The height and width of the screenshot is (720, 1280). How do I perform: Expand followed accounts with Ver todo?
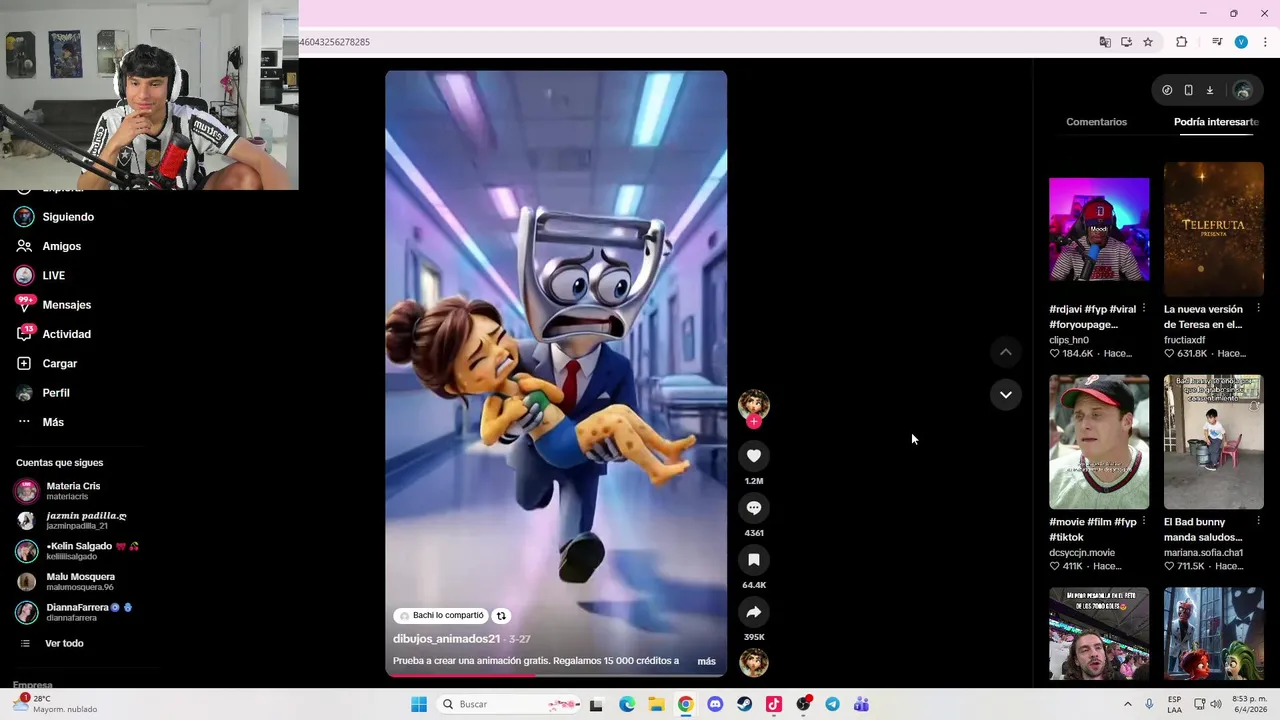click(x=64, y=643)
